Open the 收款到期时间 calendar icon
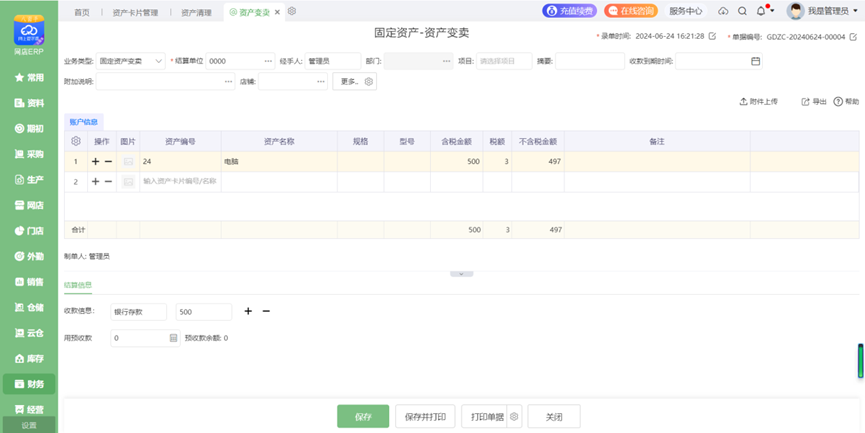865x433 pixels. [755, 61]
